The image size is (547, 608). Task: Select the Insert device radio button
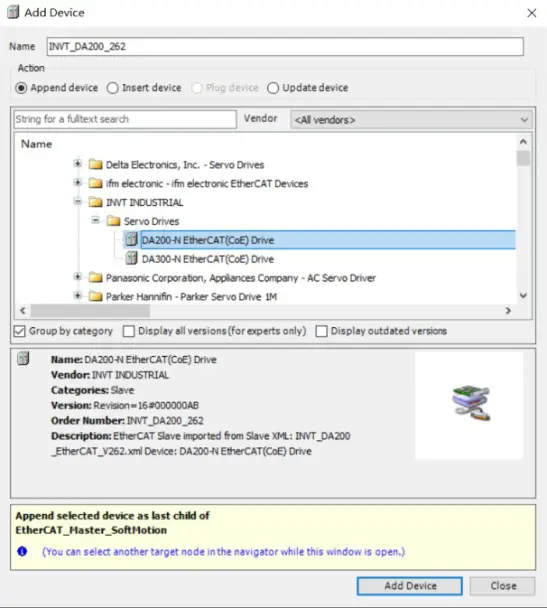[112, 88]
